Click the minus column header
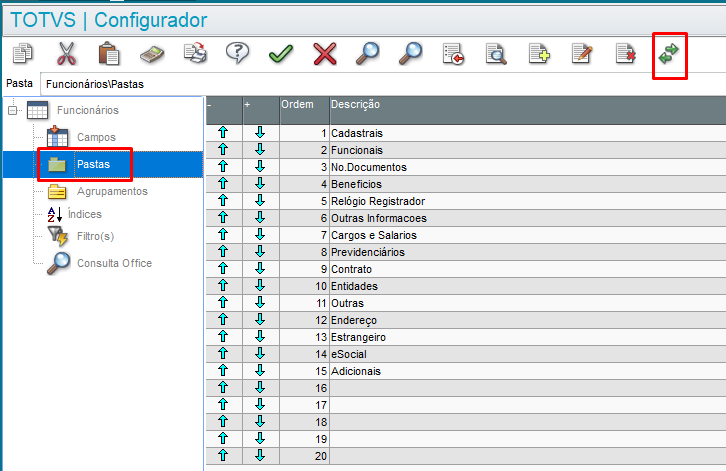The height and width of the screenshot is (471, 726). click(x=224, y=110)
